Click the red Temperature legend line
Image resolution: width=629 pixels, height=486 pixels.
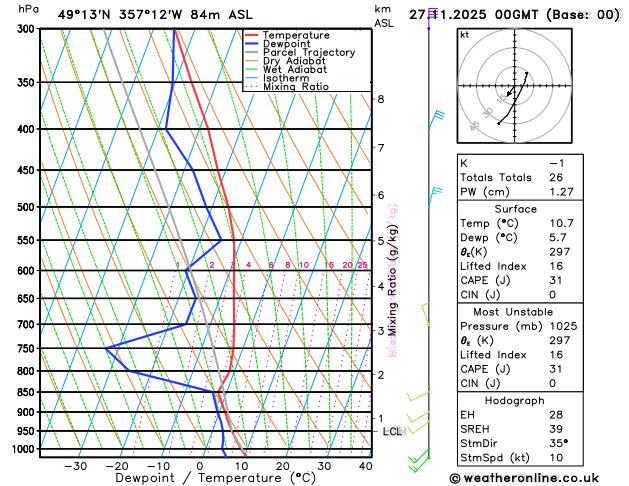pos(252,35)
